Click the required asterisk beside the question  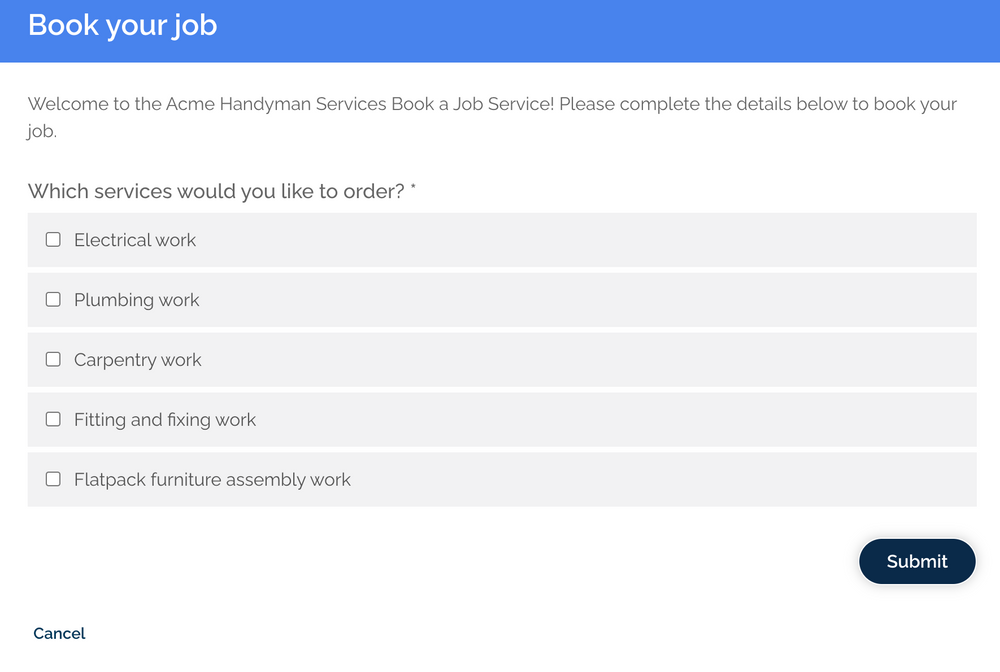(413, 188)
